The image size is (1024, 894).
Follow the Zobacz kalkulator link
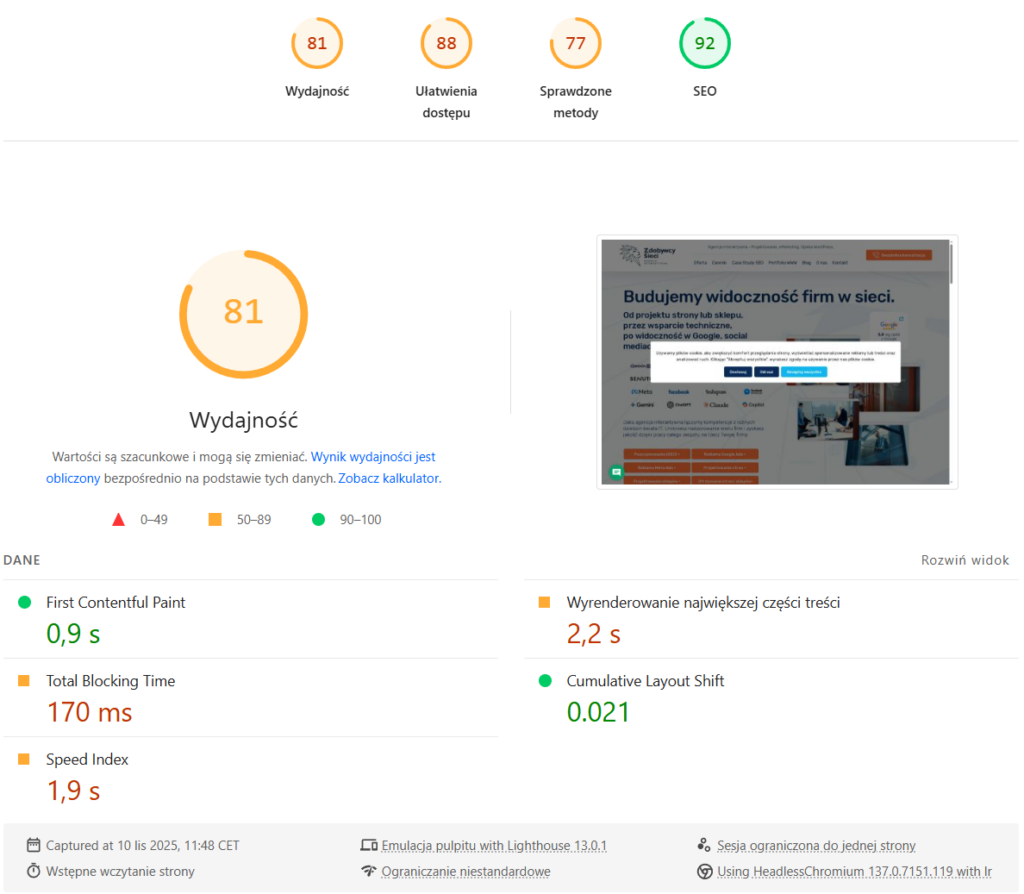click(x=388, y=478)
